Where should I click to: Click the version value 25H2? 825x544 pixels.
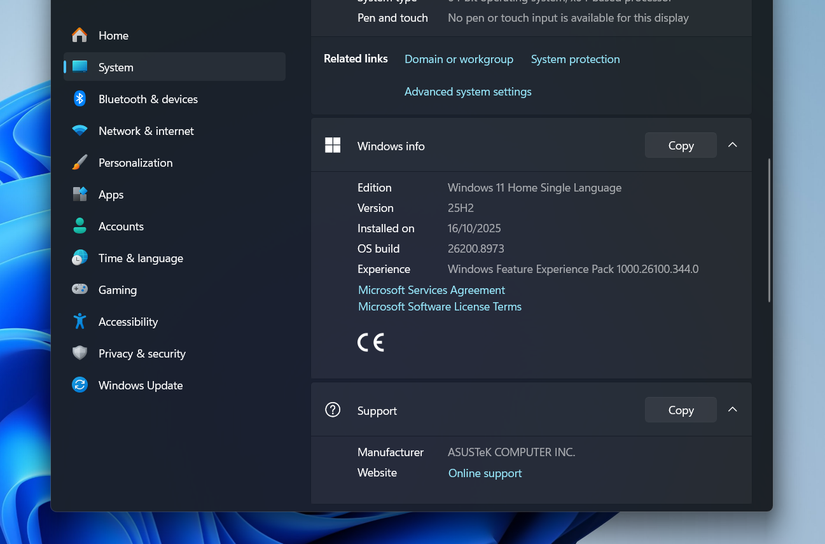tap(460, 208)
